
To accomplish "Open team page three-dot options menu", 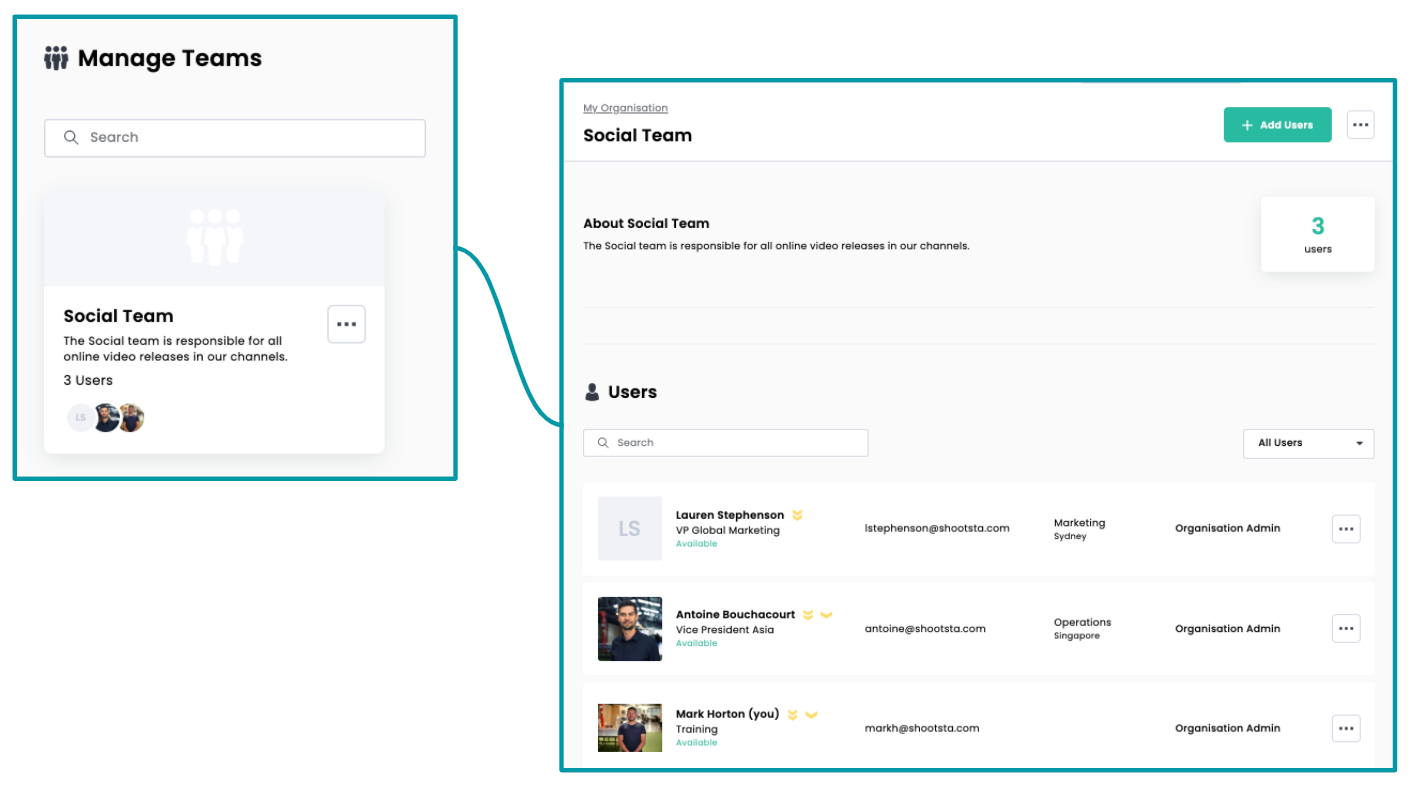I will [1360, 125].
